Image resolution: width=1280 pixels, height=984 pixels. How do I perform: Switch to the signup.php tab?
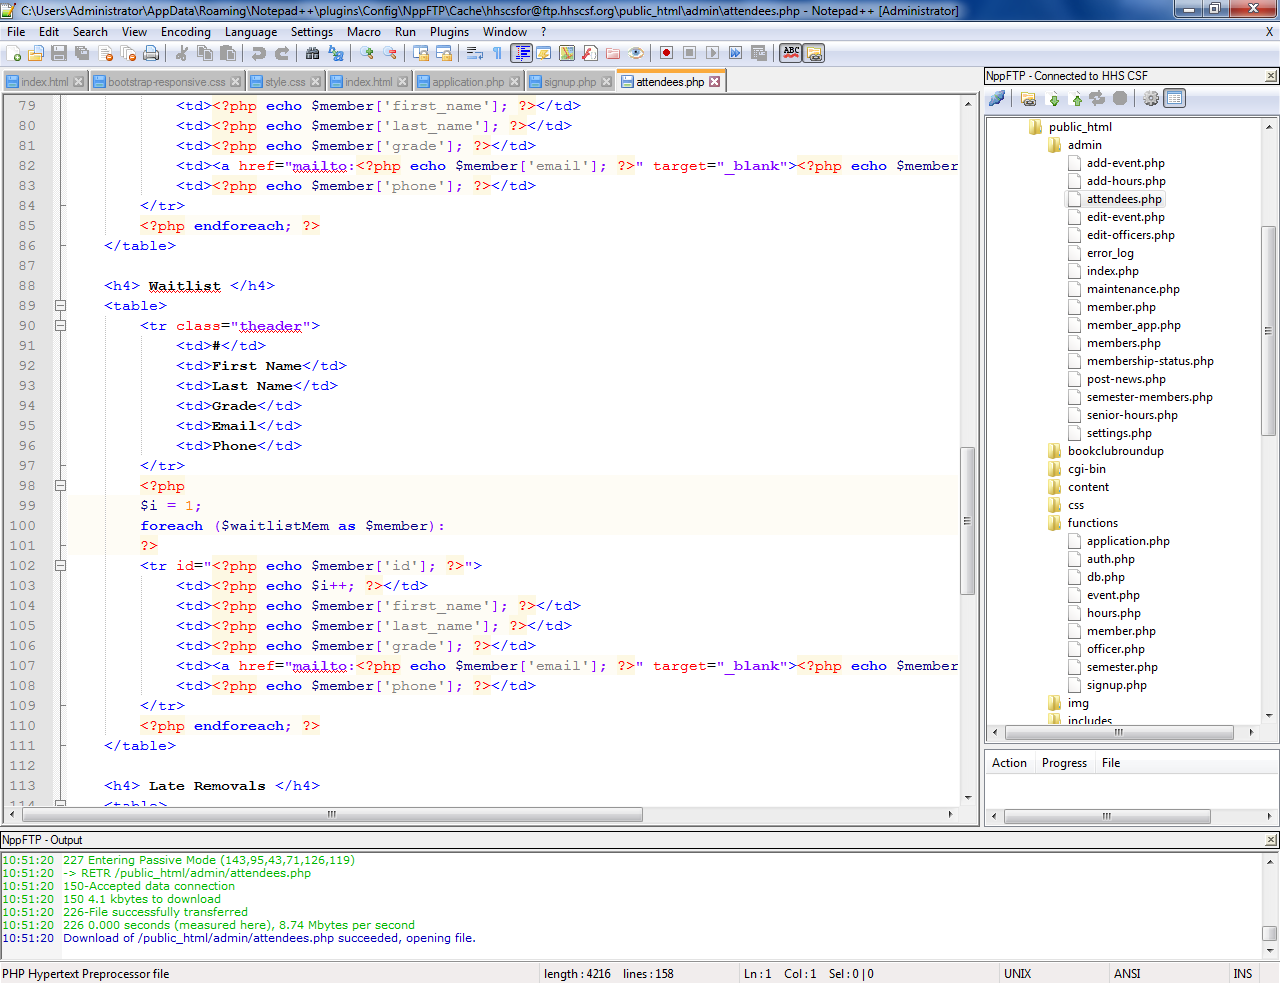pyautogui.click(x=569, y=82)
